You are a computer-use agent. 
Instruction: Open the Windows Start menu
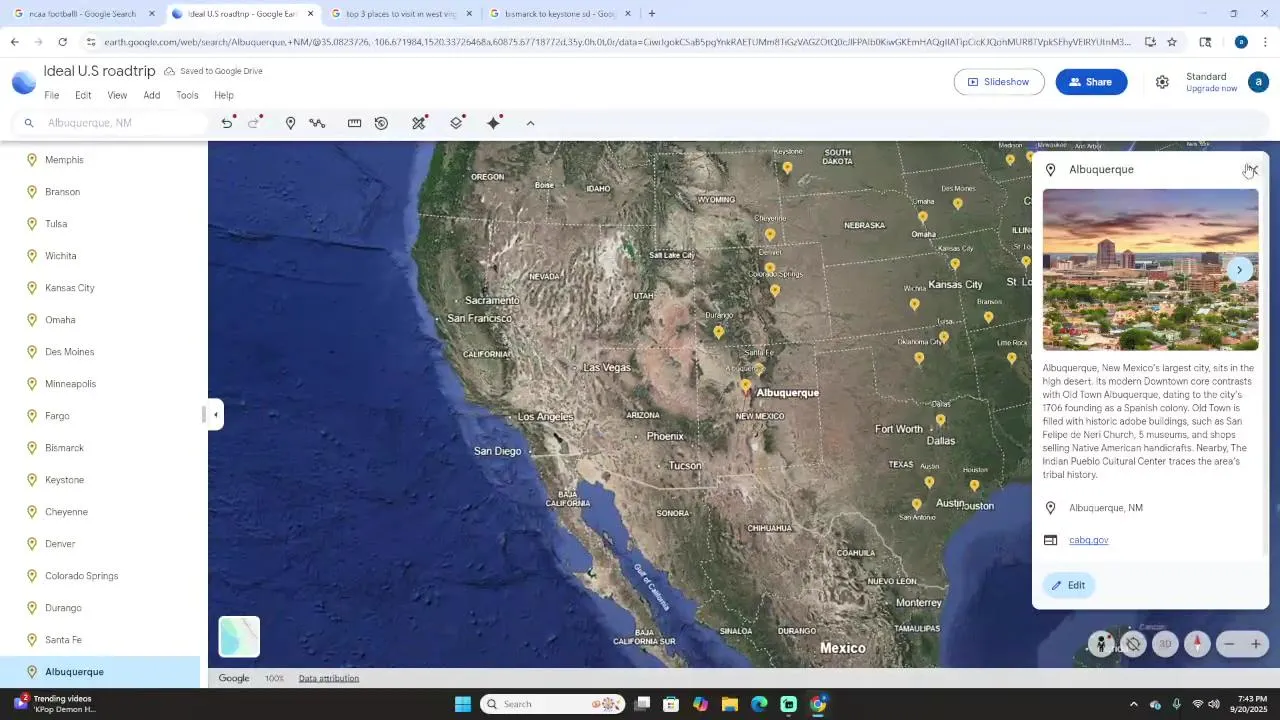[x=462, y=704]
